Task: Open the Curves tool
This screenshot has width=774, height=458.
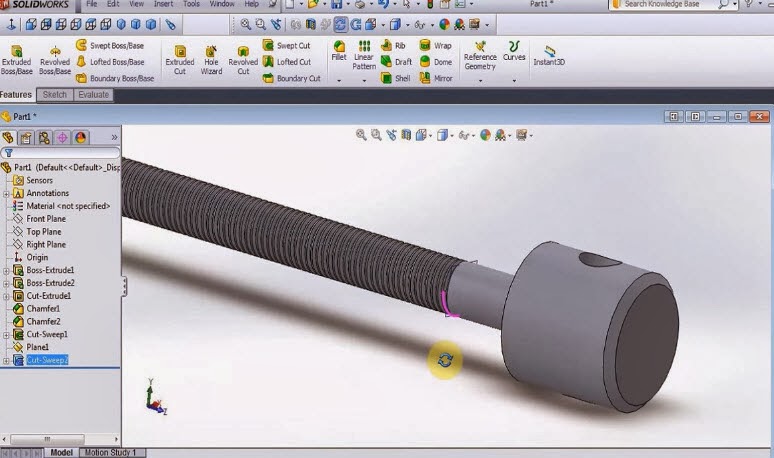Action: [514, 51]
